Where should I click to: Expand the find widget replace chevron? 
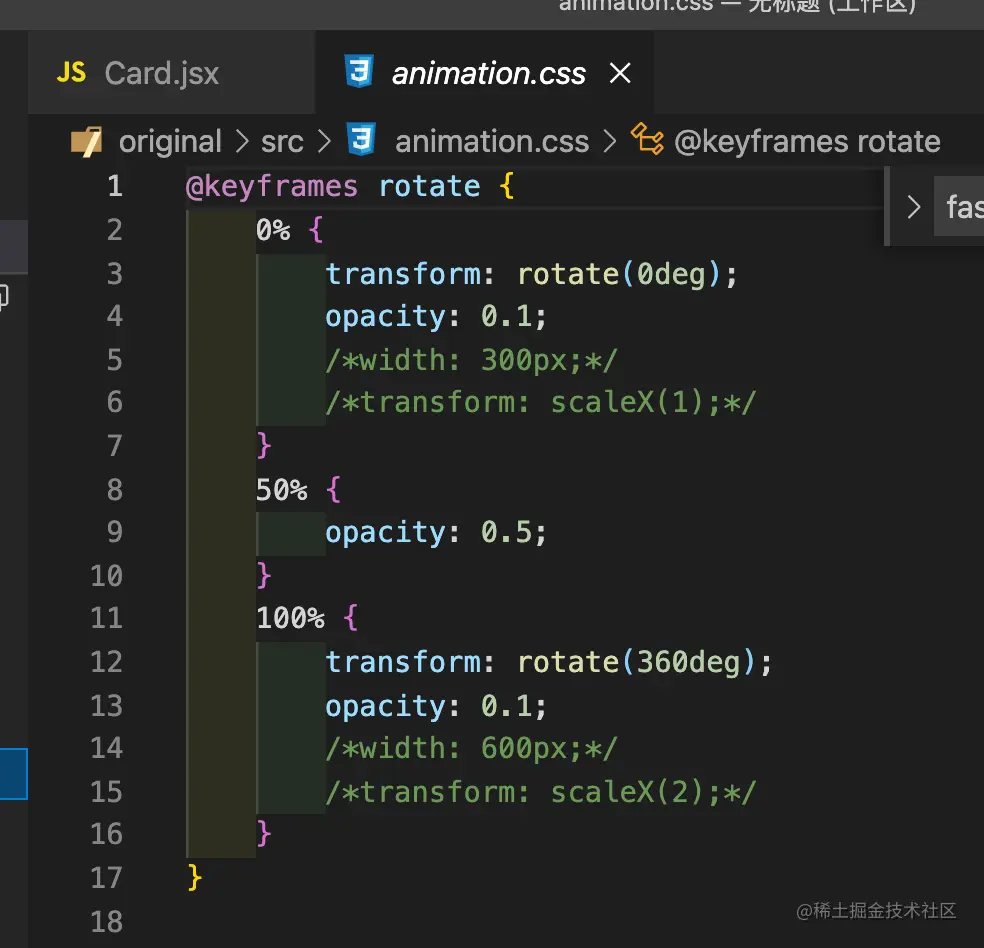click(914, 206)
